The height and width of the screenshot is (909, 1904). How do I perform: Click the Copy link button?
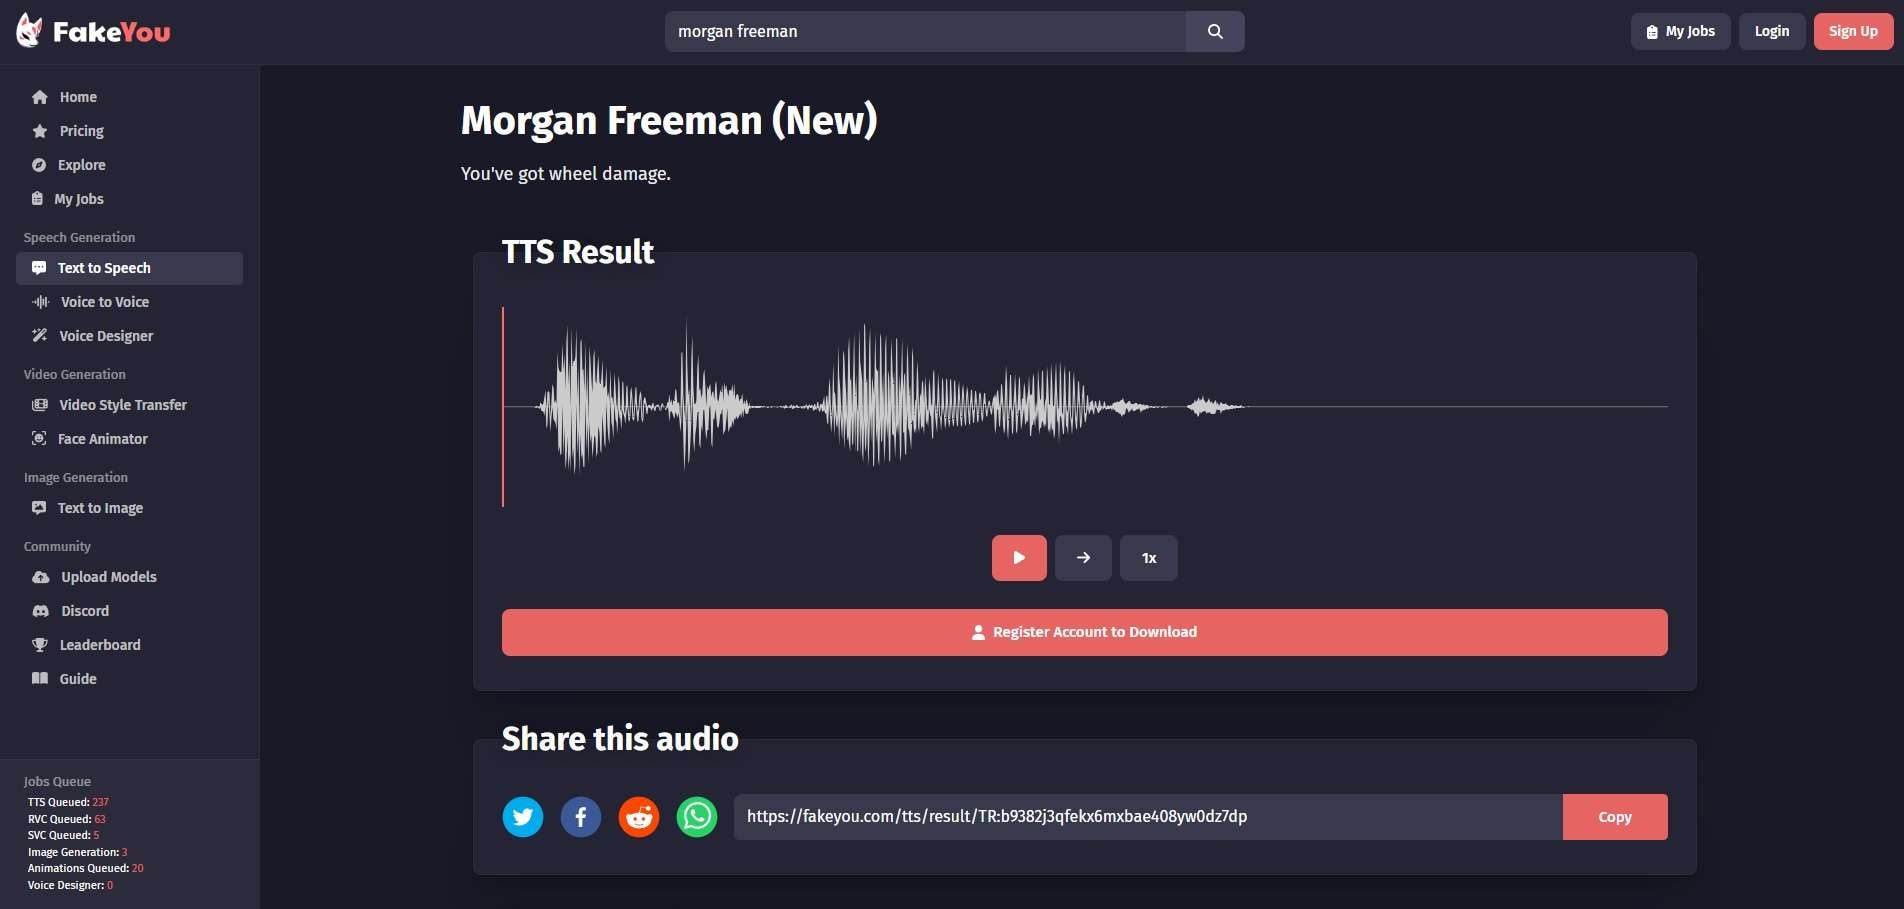[x=1615, y=817]
